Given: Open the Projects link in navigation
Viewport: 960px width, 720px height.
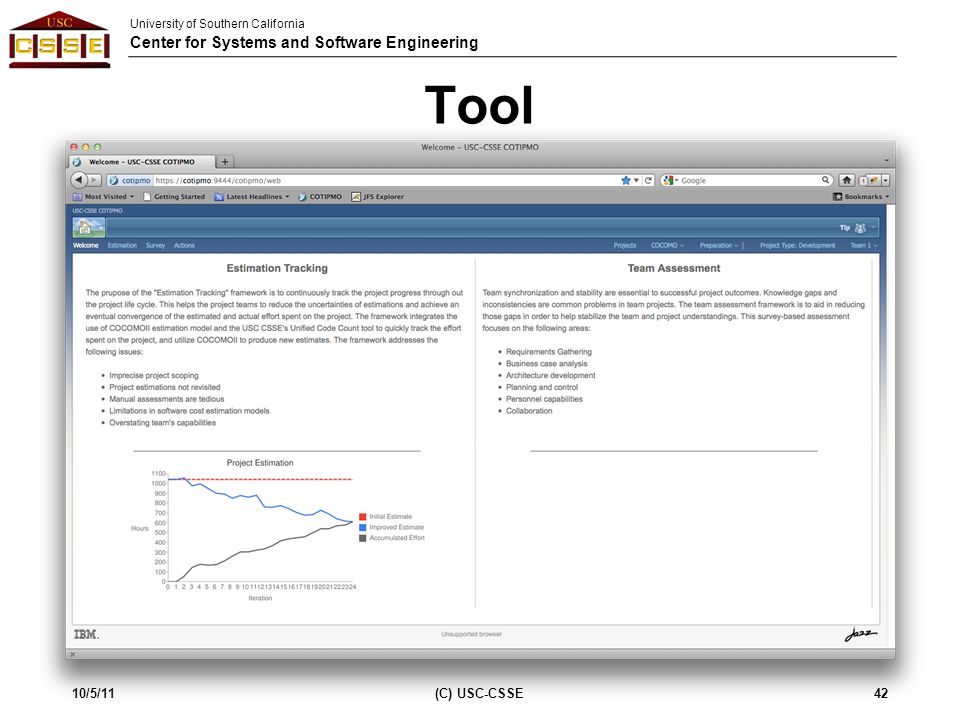Looking at the screenshot, I should pyautogui.click(x=624, y=246).
